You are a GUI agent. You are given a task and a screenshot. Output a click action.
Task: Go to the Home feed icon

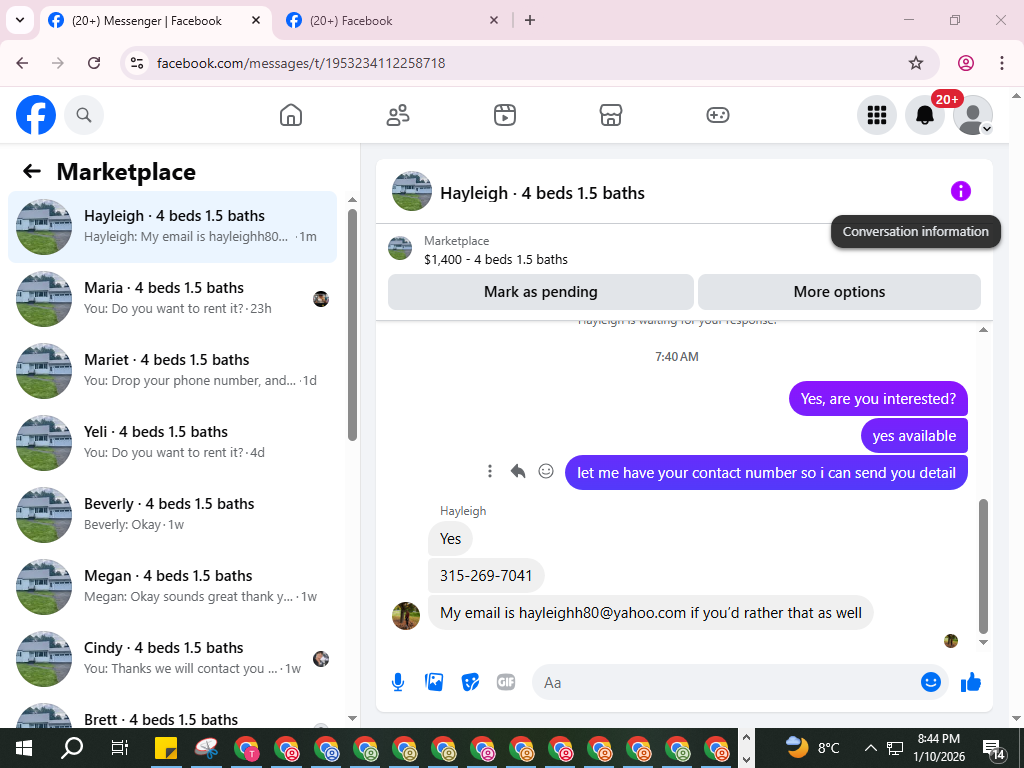[291, 115]
